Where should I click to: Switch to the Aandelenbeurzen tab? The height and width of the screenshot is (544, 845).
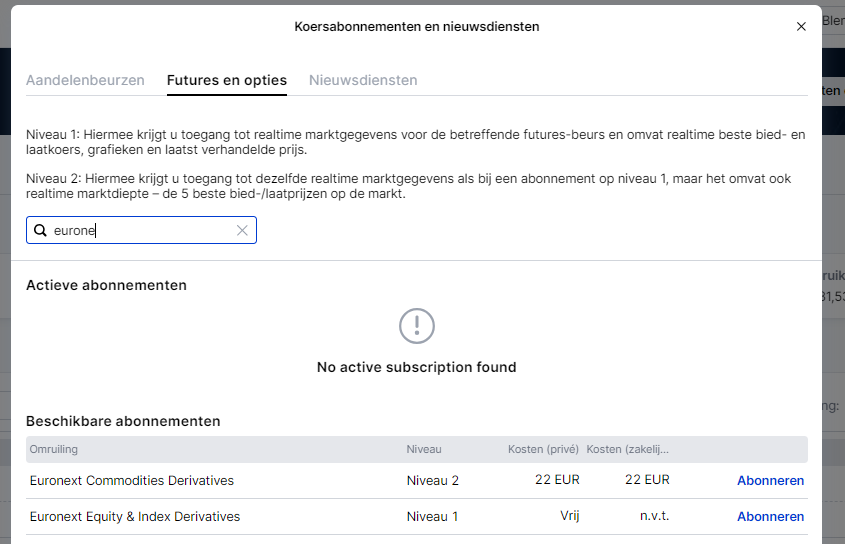tap(85, 80)
